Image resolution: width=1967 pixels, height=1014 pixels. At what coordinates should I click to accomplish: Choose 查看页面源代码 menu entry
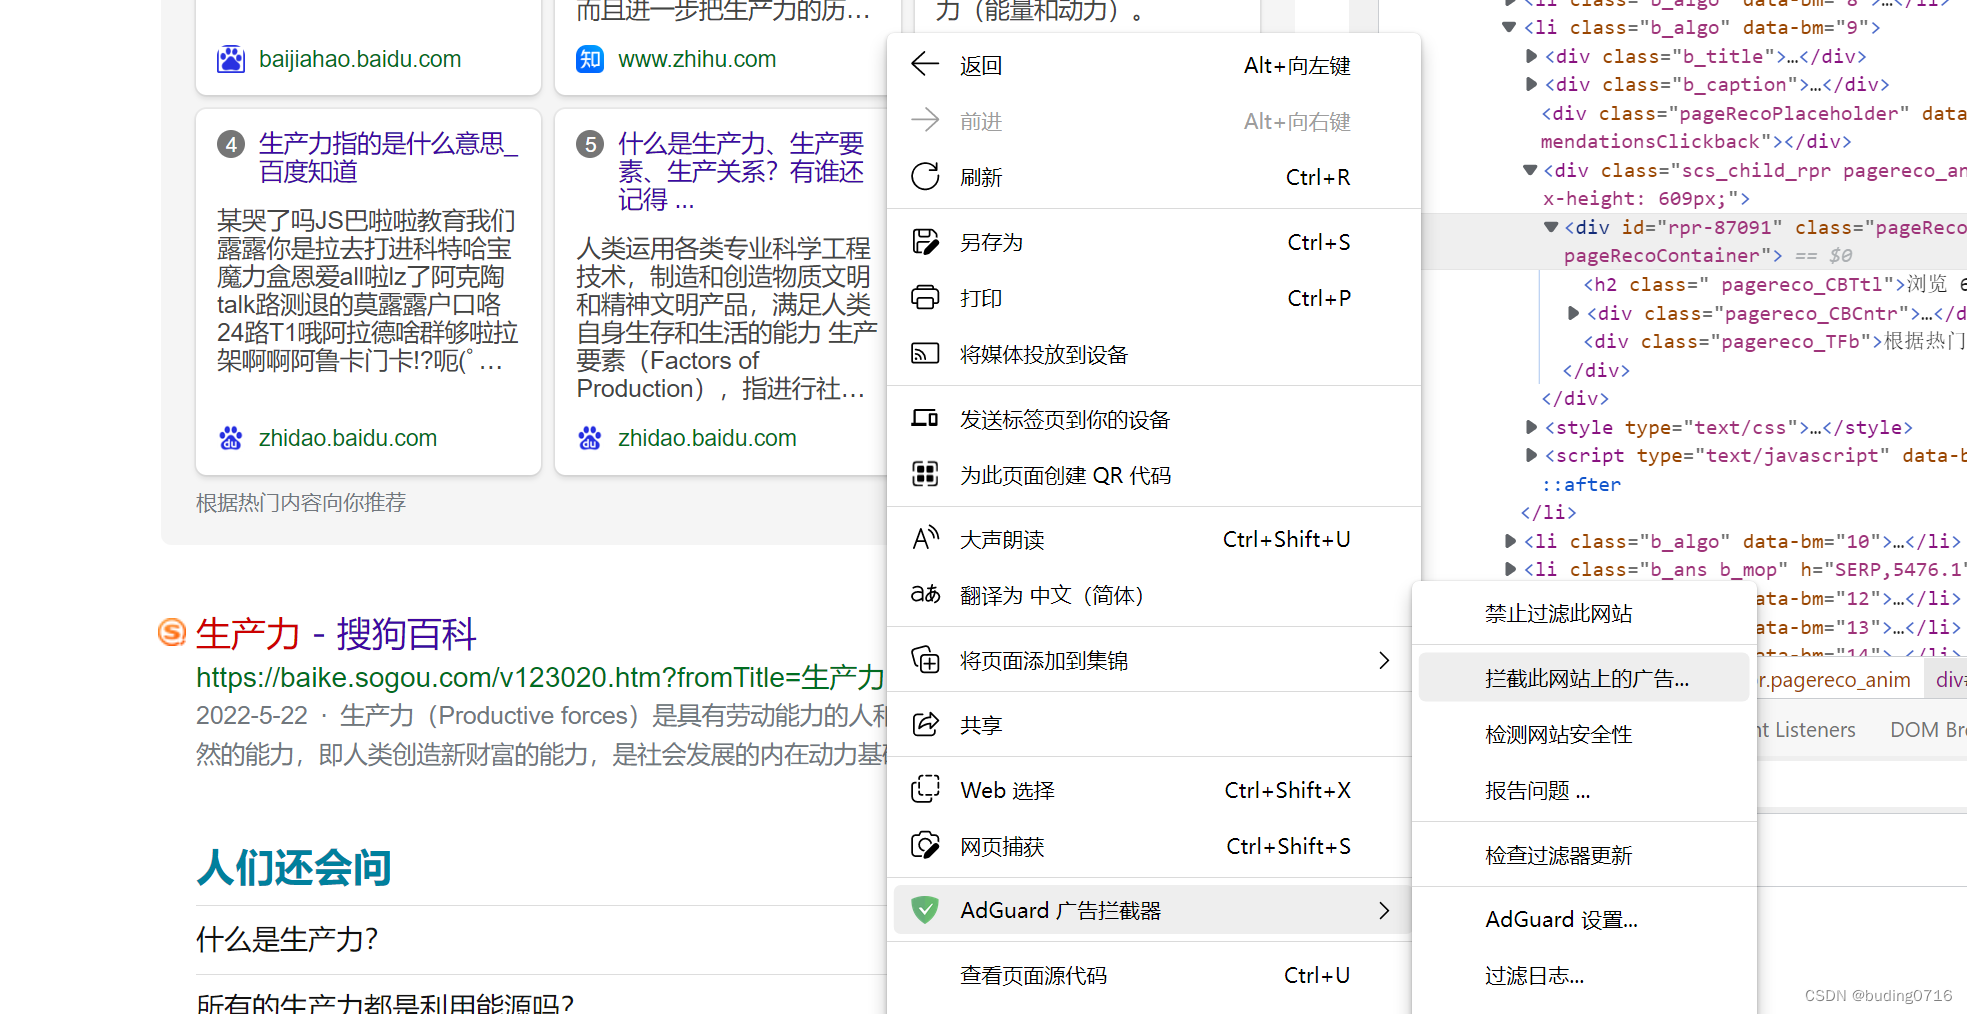coord(1153,975)
